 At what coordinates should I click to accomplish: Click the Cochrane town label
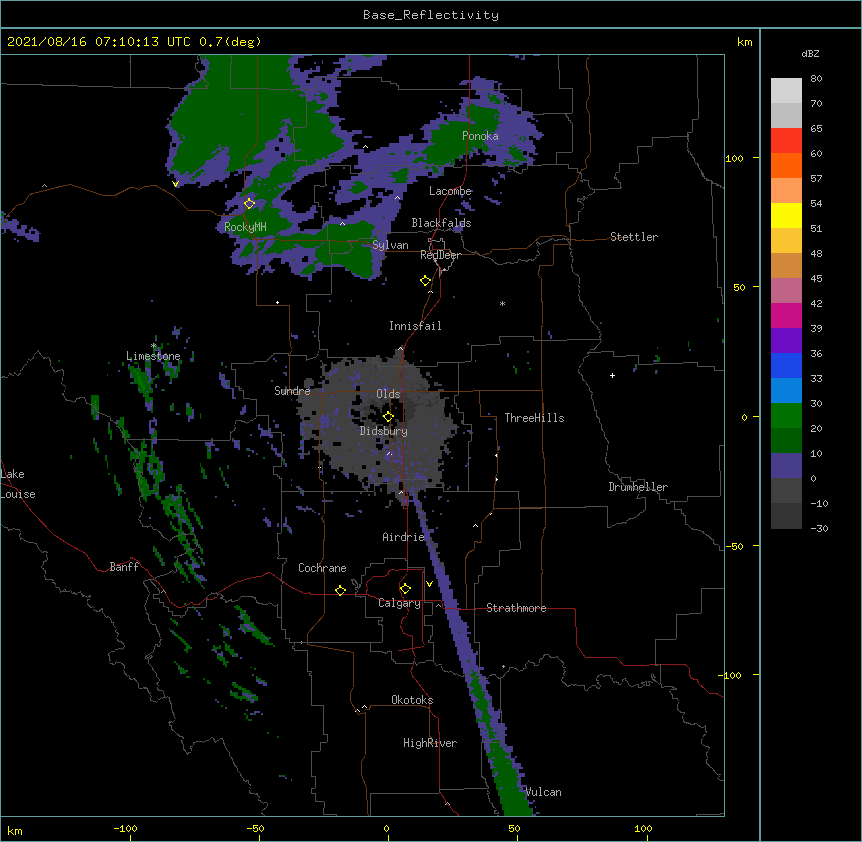pos(322,568)
